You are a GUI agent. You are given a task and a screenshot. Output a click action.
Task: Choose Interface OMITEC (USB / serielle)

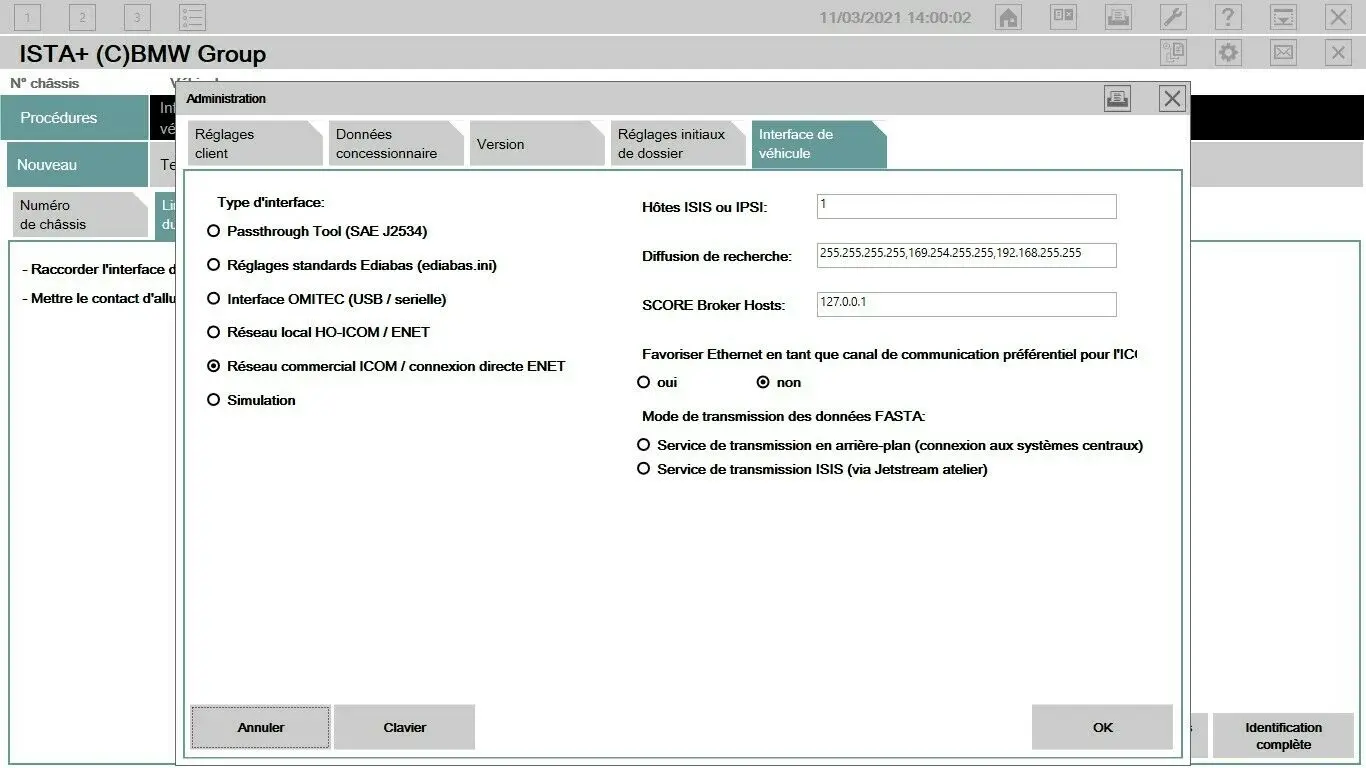(x=213, y=299)
